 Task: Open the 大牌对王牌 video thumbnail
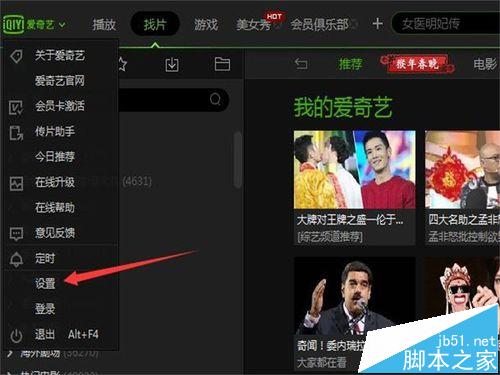coord(355,169)
